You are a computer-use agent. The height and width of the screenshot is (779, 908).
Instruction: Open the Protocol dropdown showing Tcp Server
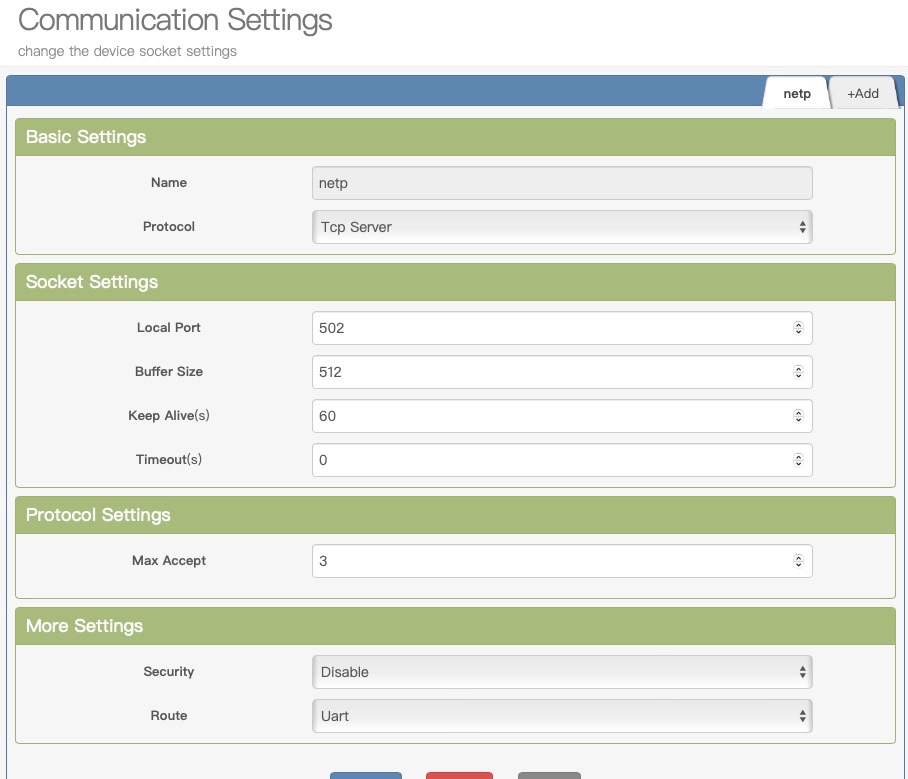[x=561, y=227]
